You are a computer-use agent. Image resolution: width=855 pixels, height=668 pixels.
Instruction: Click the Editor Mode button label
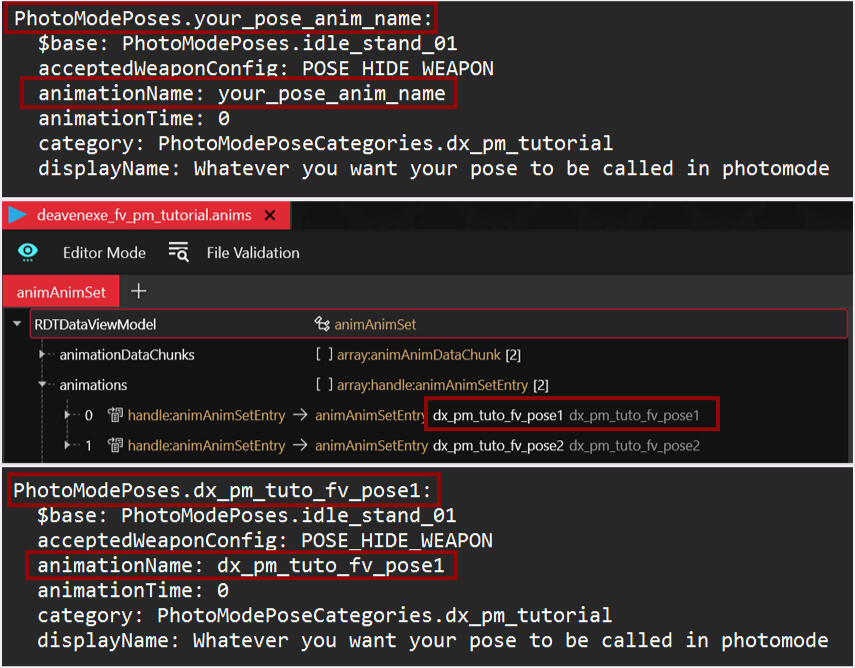104,253
